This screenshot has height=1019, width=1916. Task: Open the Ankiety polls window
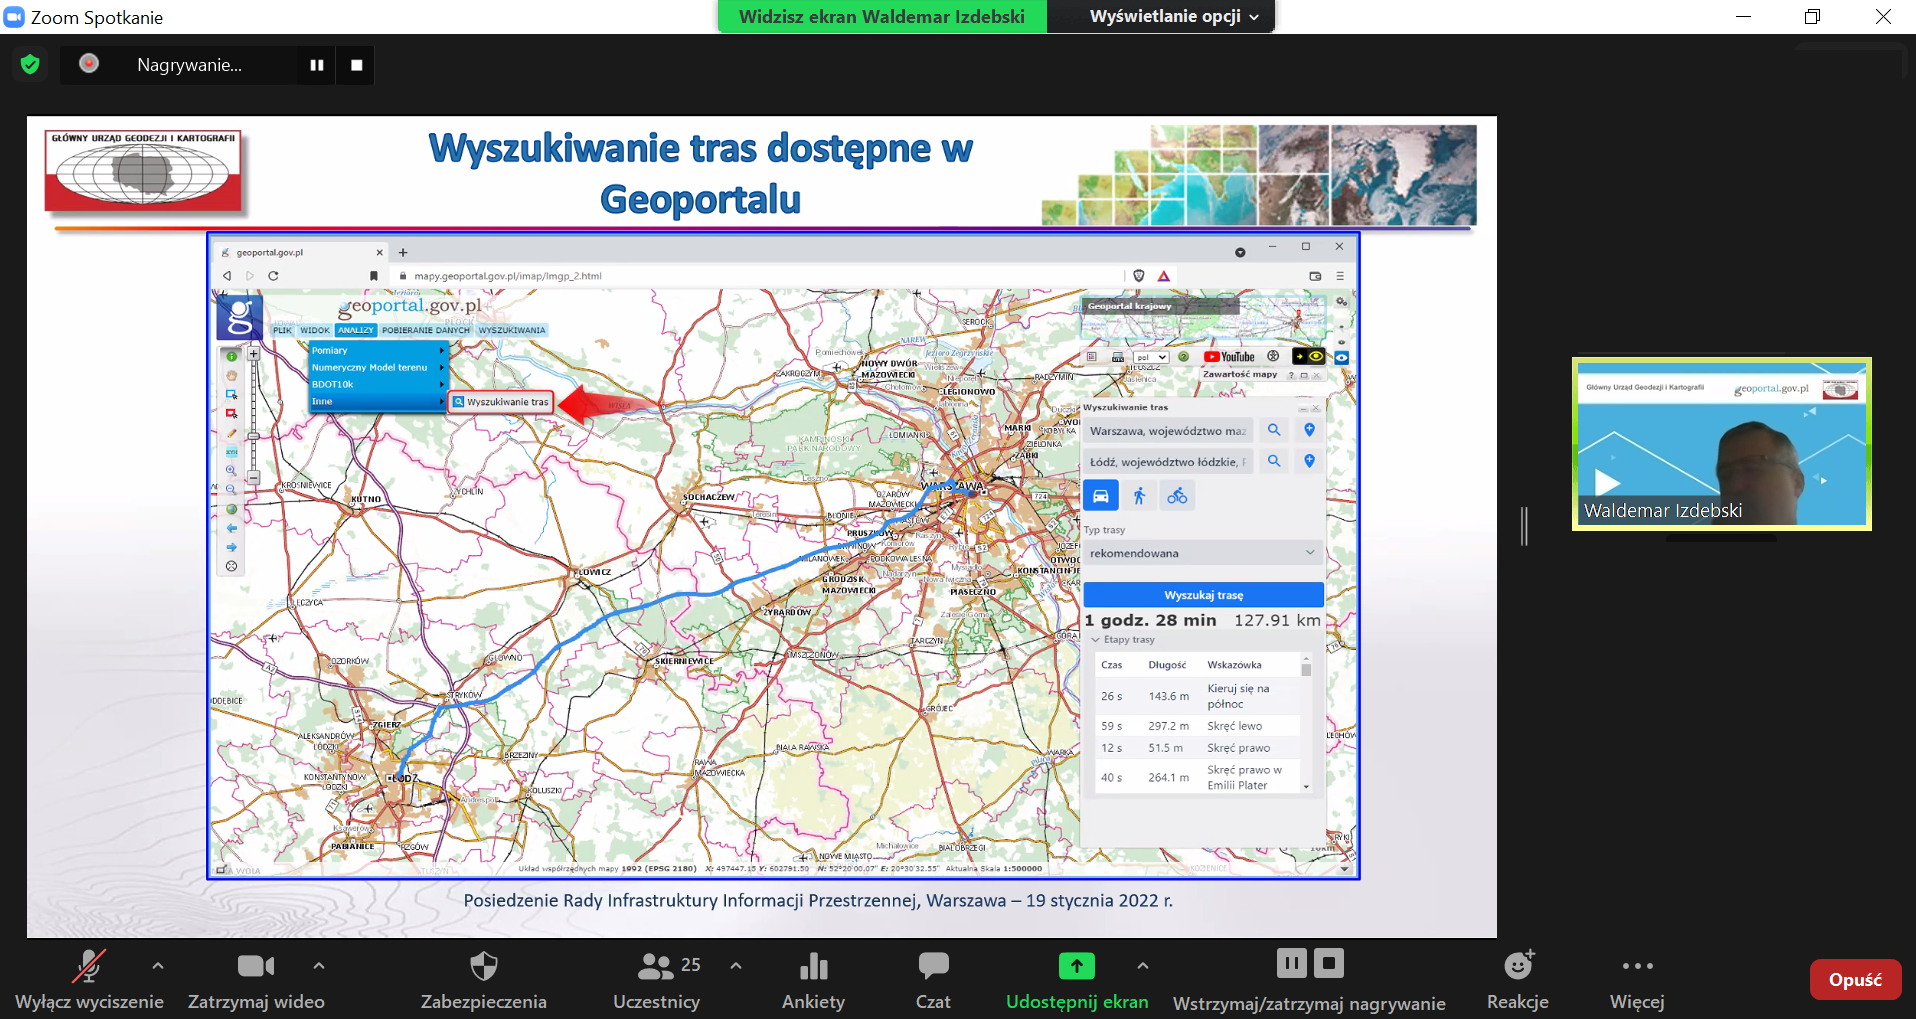813,980
